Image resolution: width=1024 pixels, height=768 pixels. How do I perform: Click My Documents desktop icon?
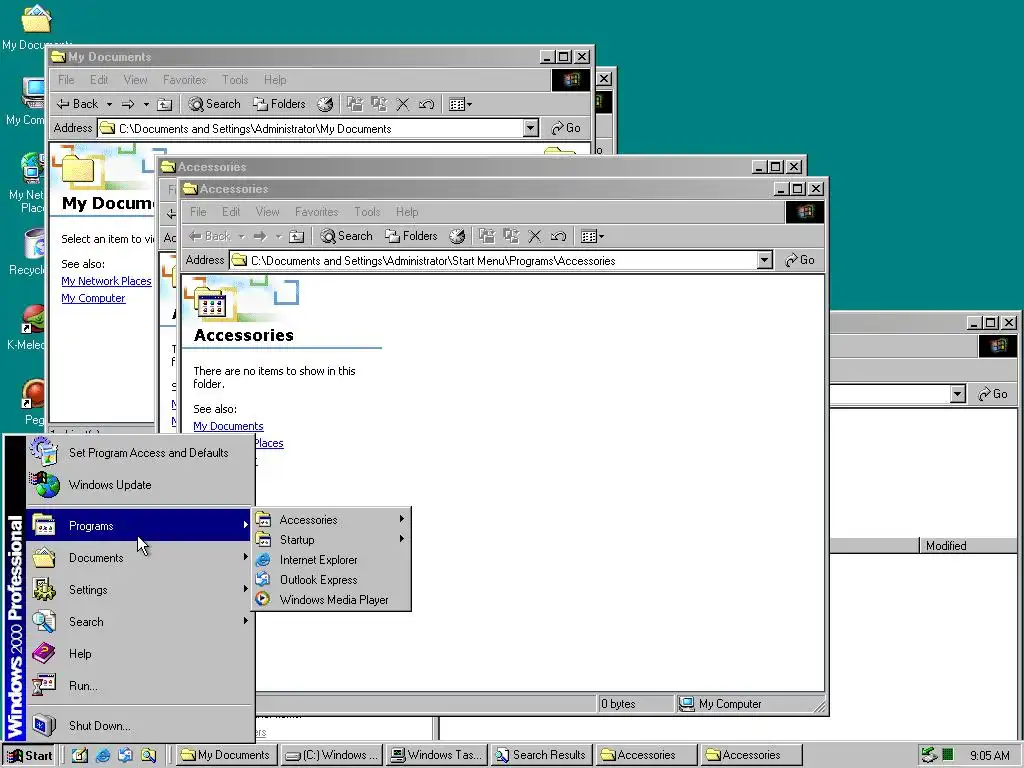(36, 26)
